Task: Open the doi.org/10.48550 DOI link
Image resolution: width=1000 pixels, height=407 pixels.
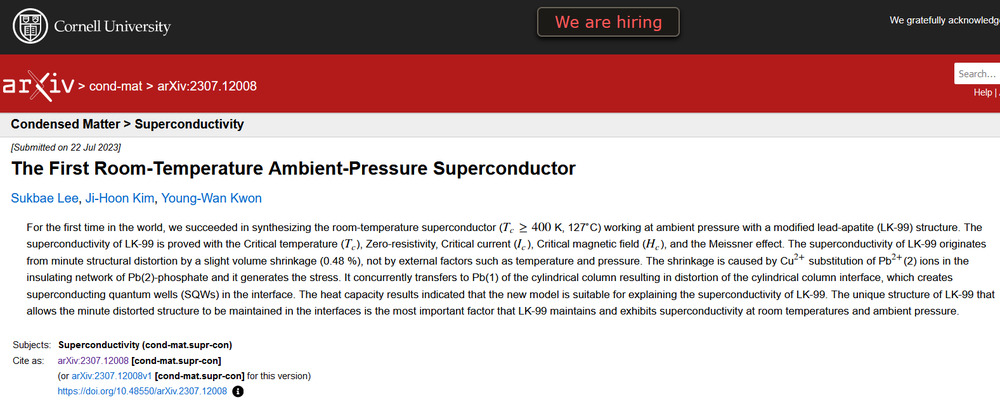Action: point(142,391)
